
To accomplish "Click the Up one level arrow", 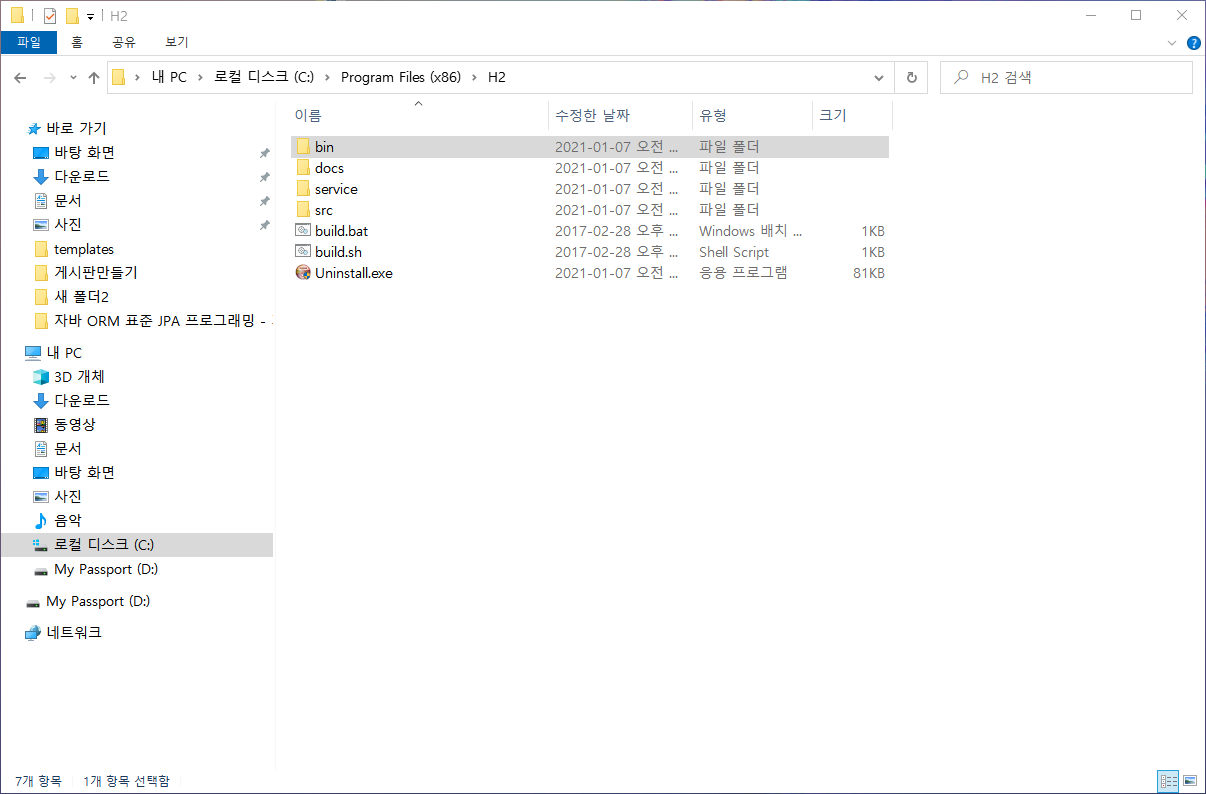I will coord(94,77).
